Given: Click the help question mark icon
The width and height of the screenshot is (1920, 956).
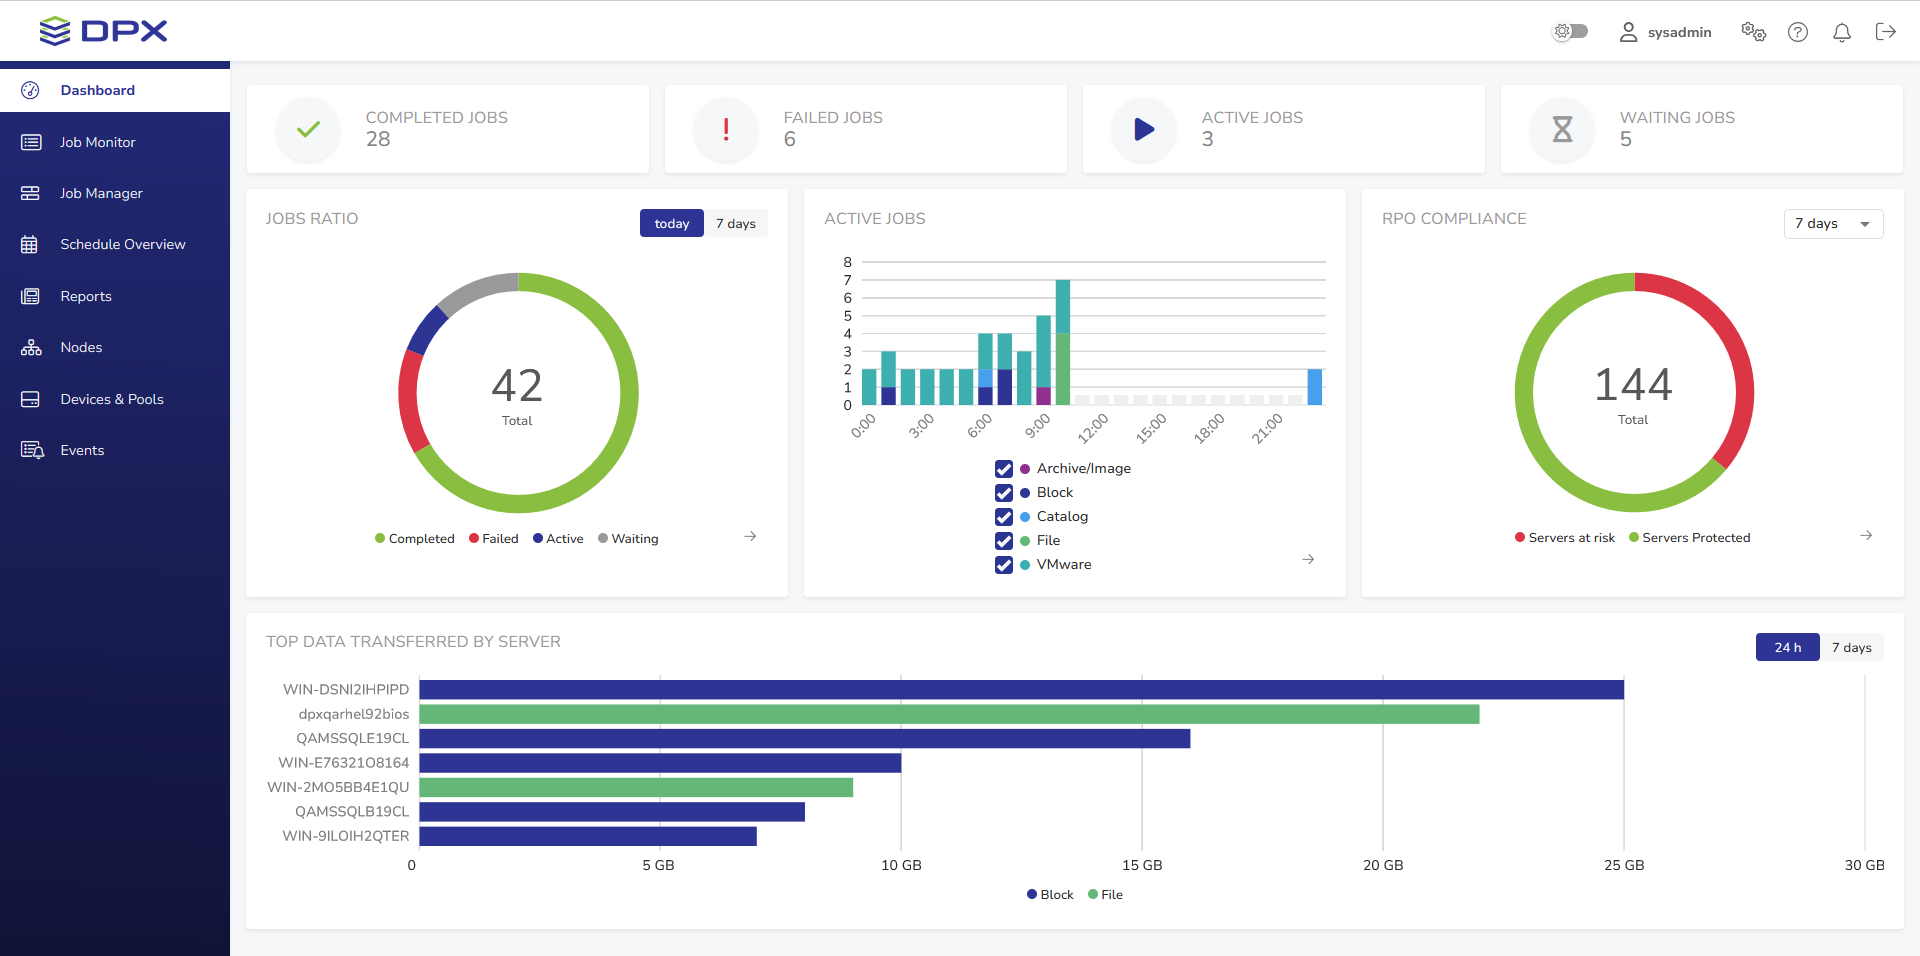Looking at the screenshot, I should (x=1797, y=32).
